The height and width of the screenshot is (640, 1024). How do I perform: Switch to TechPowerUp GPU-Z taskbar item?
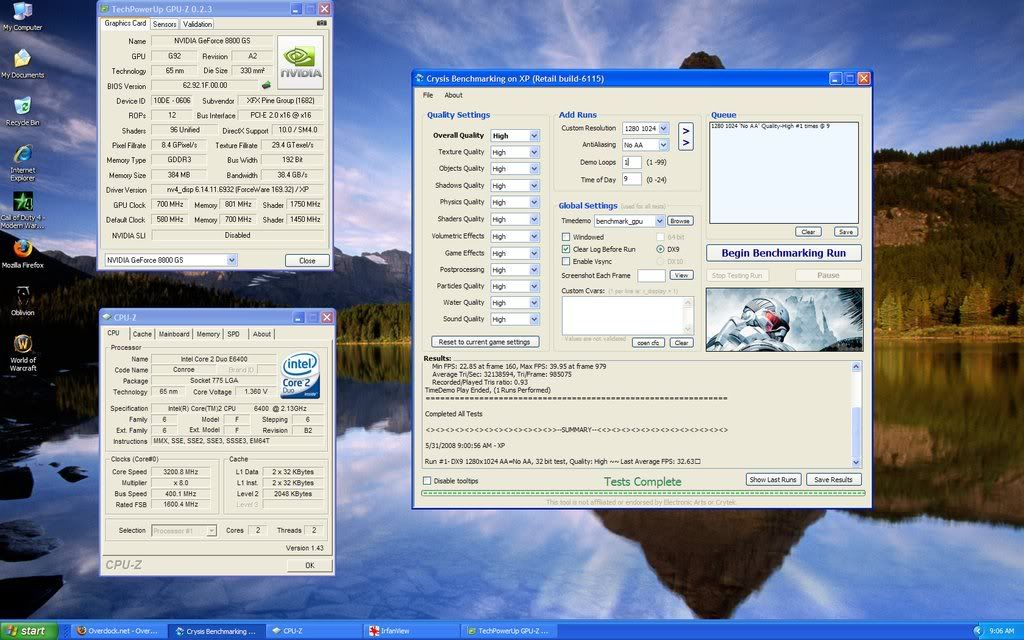[509, 631]
